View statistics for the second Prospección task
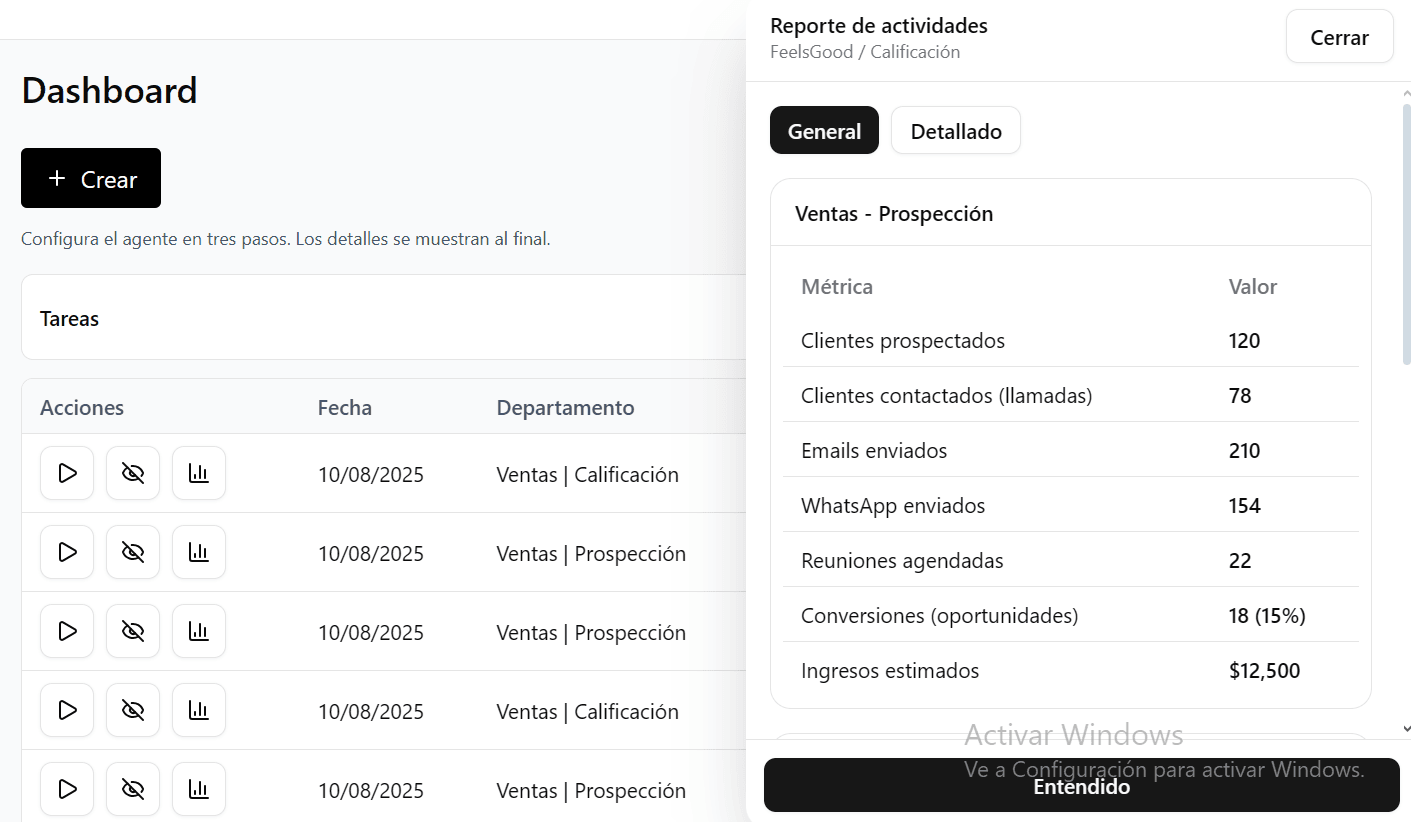This screenshot has height=822, width=1411. [199, 631]
